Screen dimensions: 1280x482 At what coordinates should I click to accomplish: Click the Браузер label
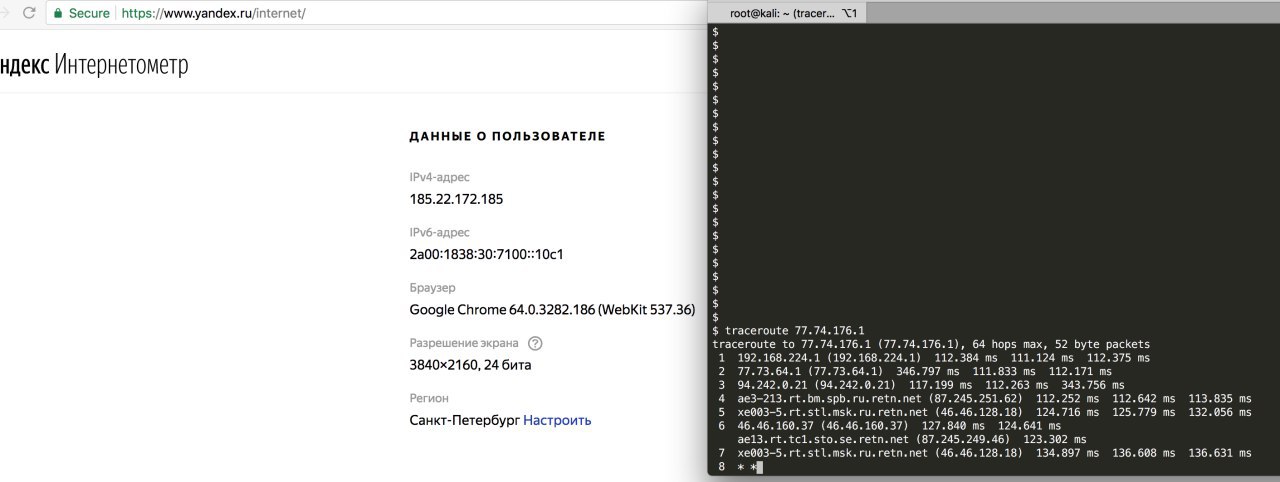433,287
